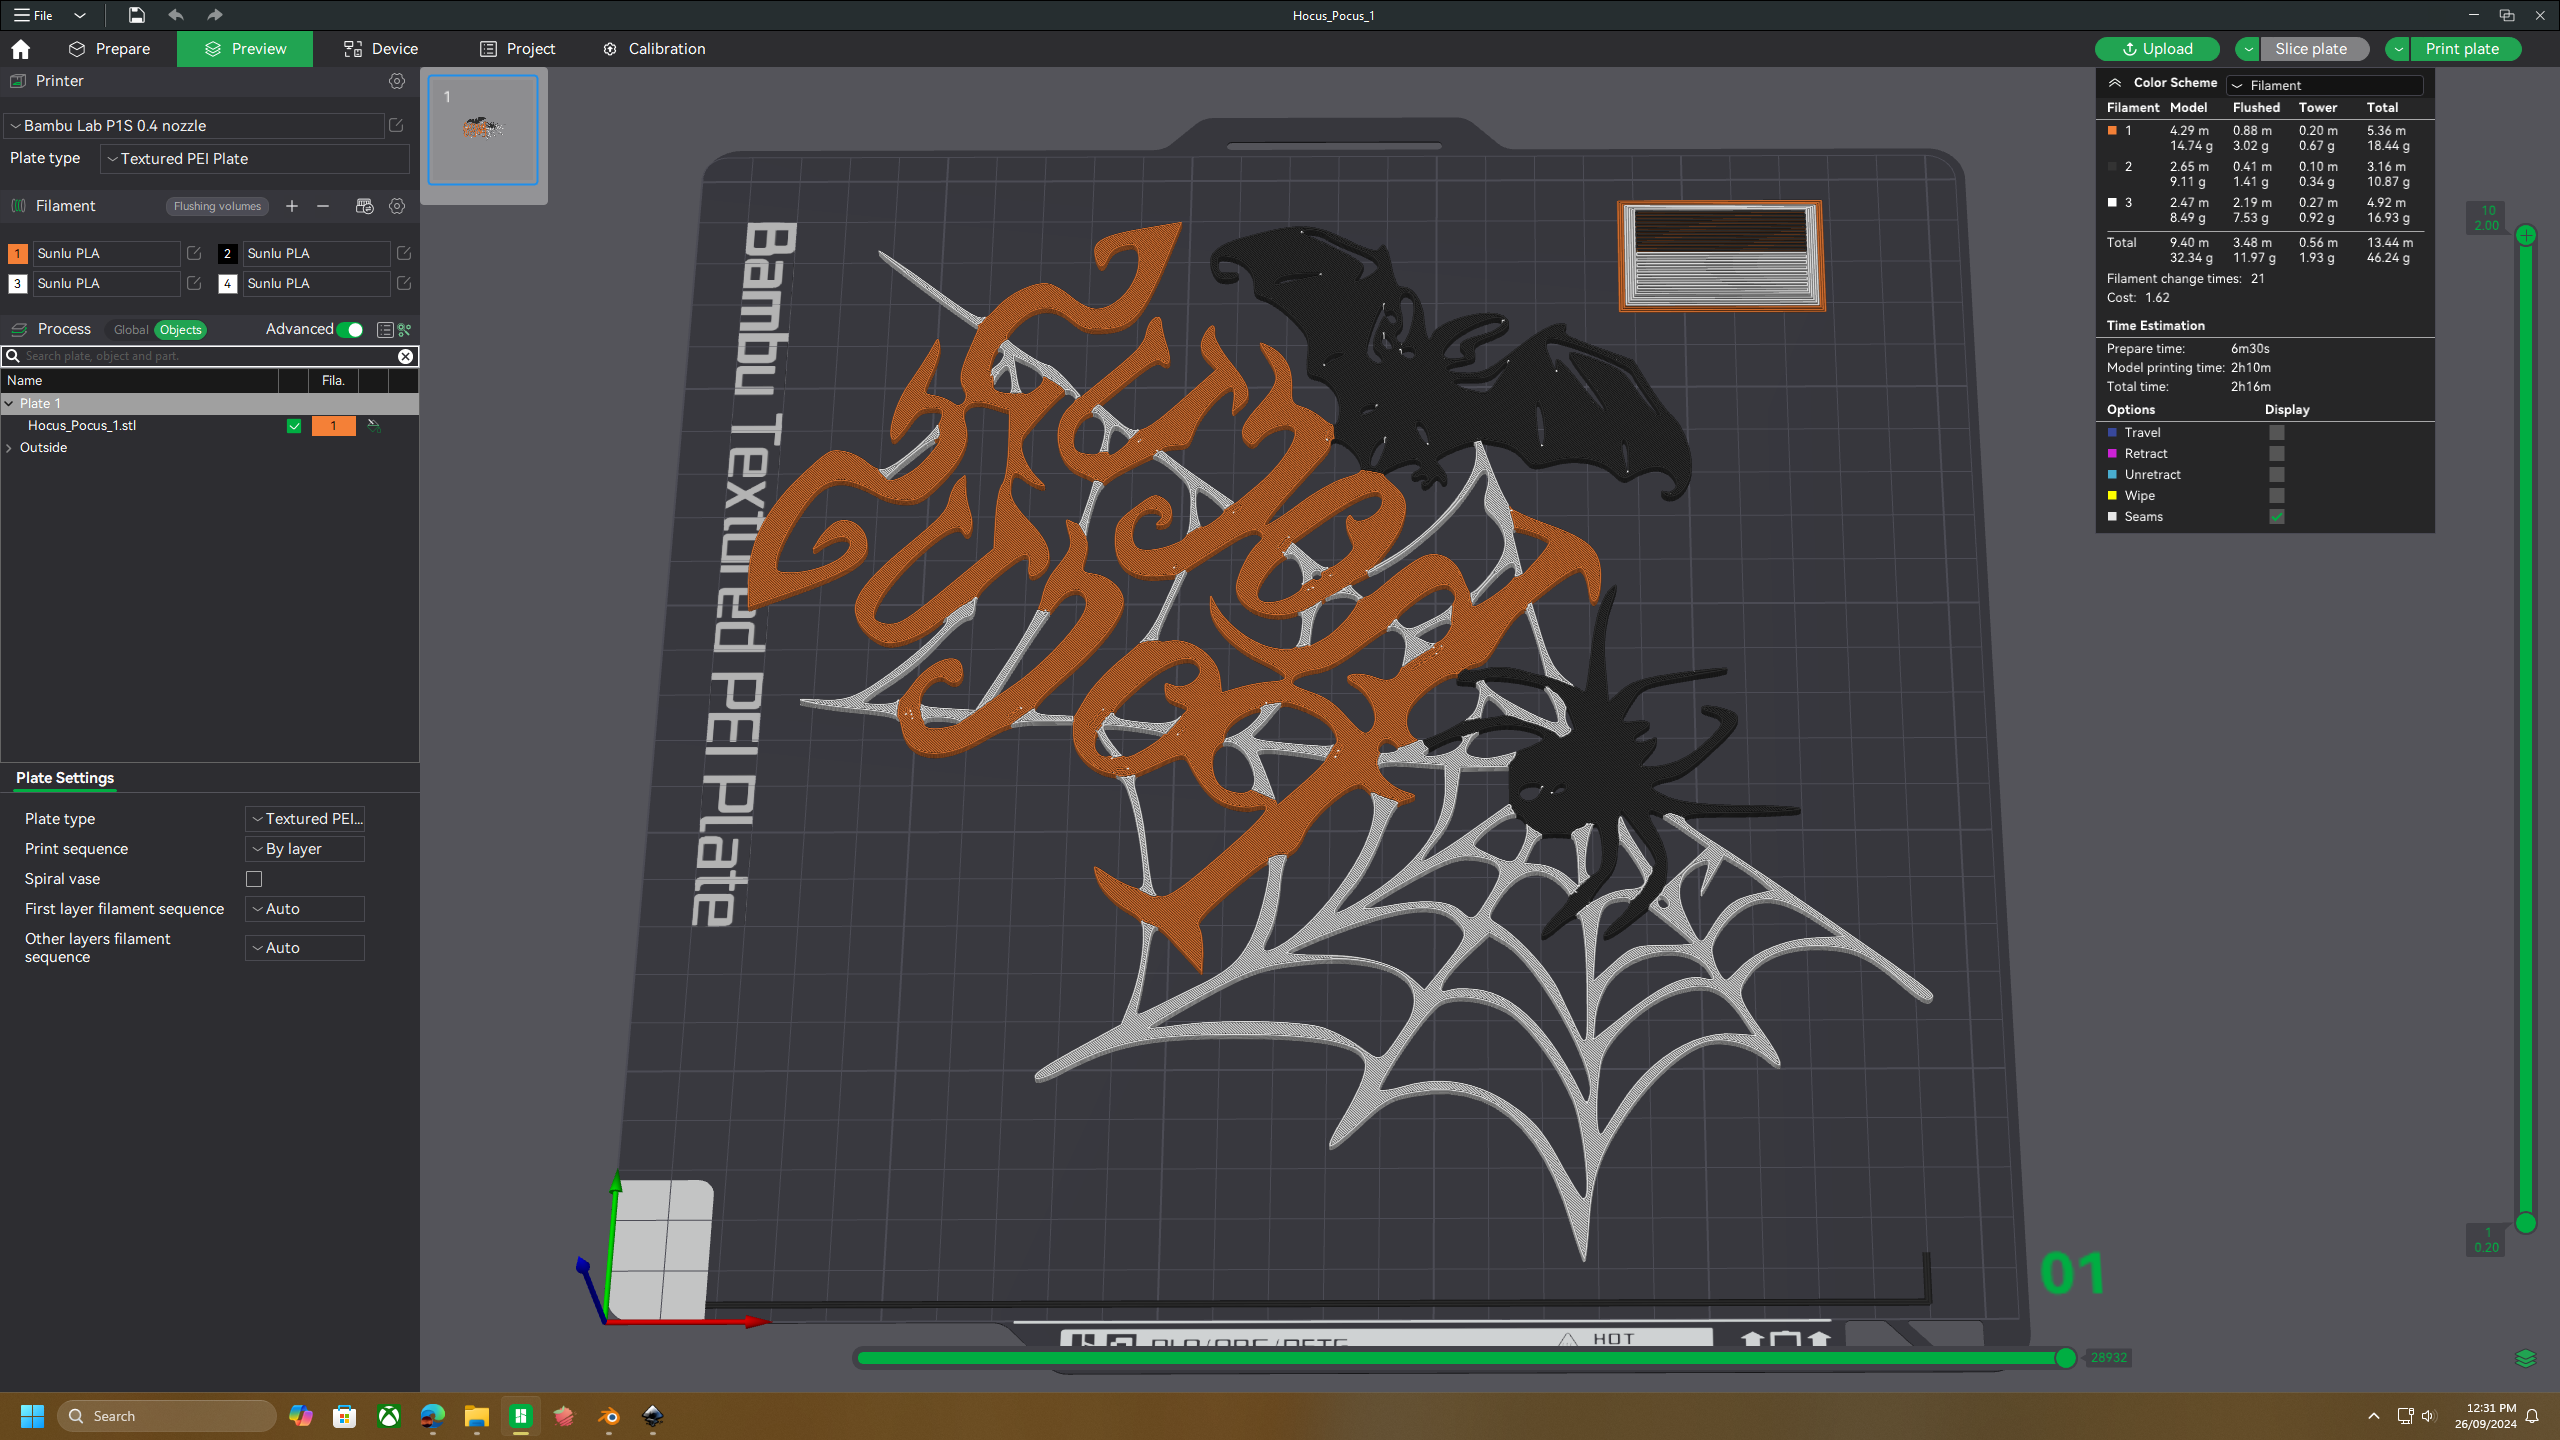
Task: Click the layers icon below vertical slider
Action: tap(2526, 1358)
